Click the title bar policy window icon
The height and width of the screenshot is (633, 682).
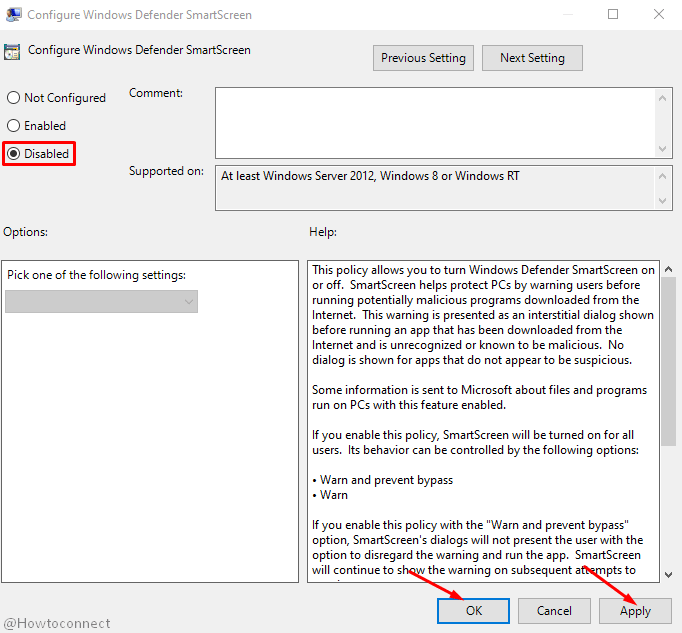[13, 15]
